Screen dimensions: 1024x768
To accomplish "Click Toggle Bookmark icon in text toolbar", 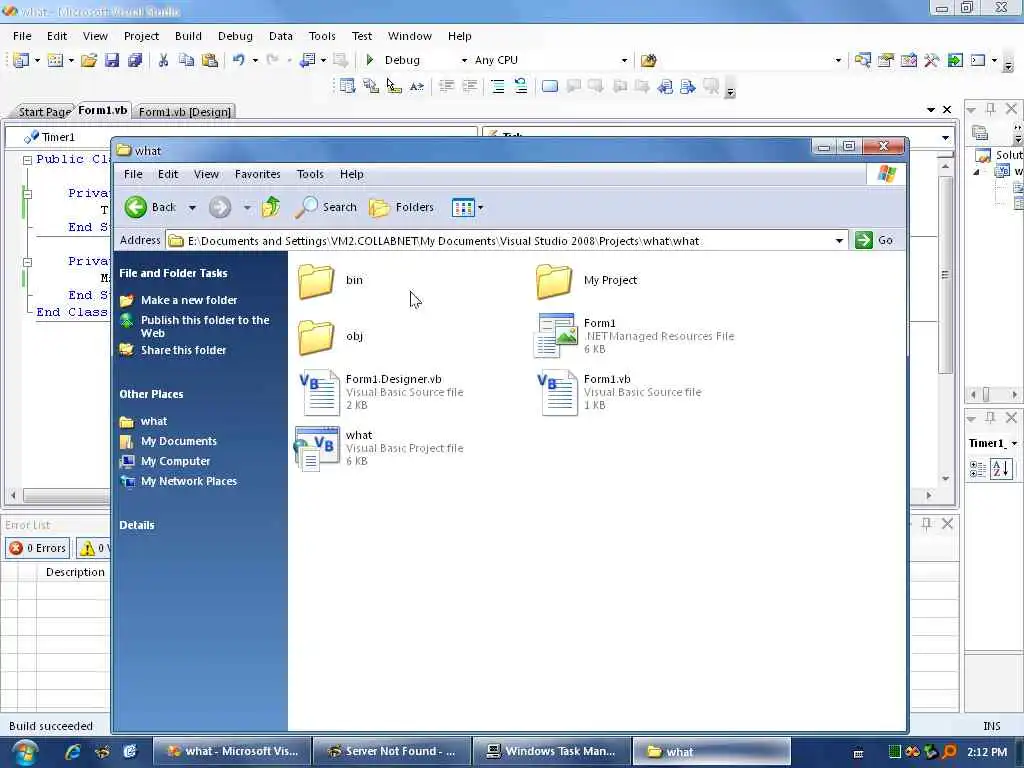I will (550, 86).
